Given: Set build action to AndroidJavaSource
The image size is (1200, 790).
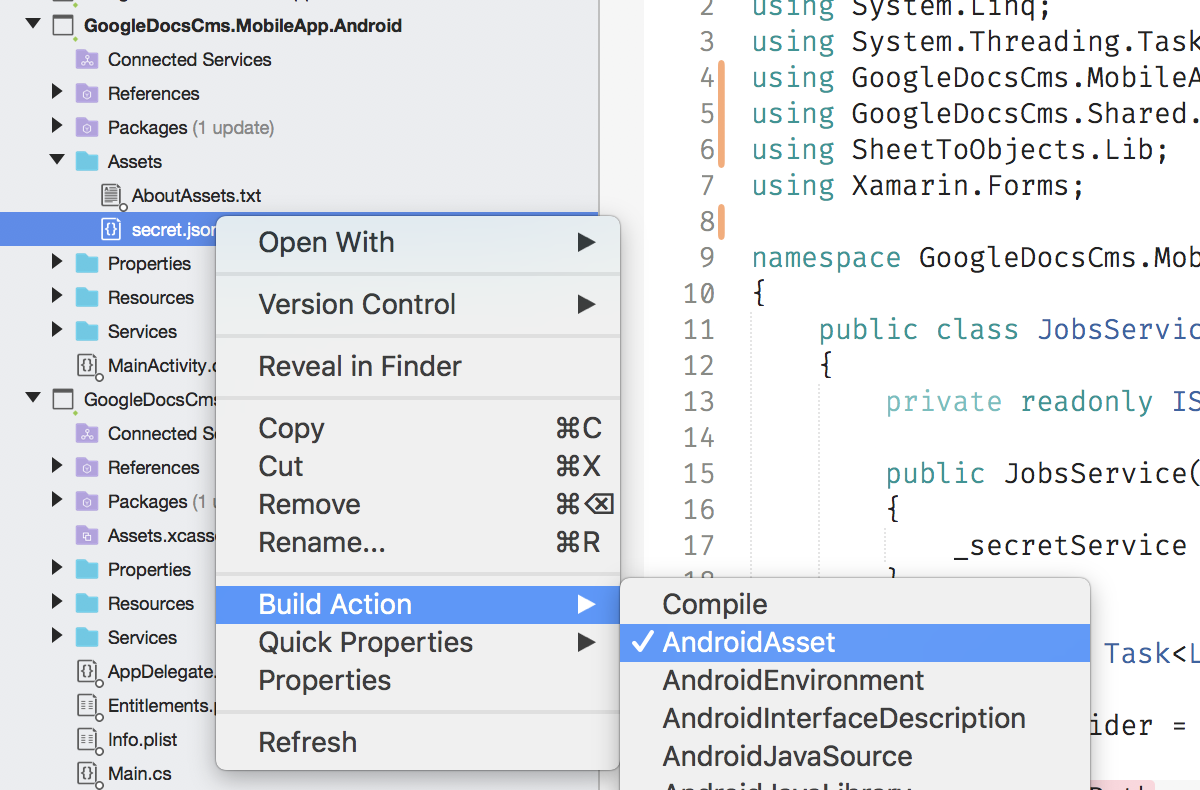Looking at the screenshot, I should (x=855, y=757).
